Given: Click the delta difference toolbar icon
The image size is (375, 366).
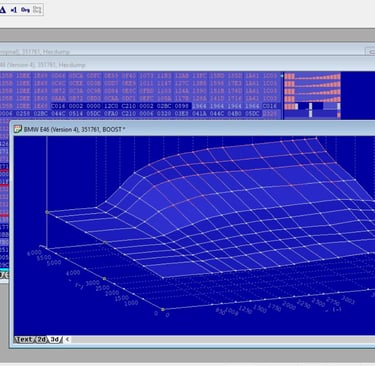Looking at the screenshot, I should (3, 10).
